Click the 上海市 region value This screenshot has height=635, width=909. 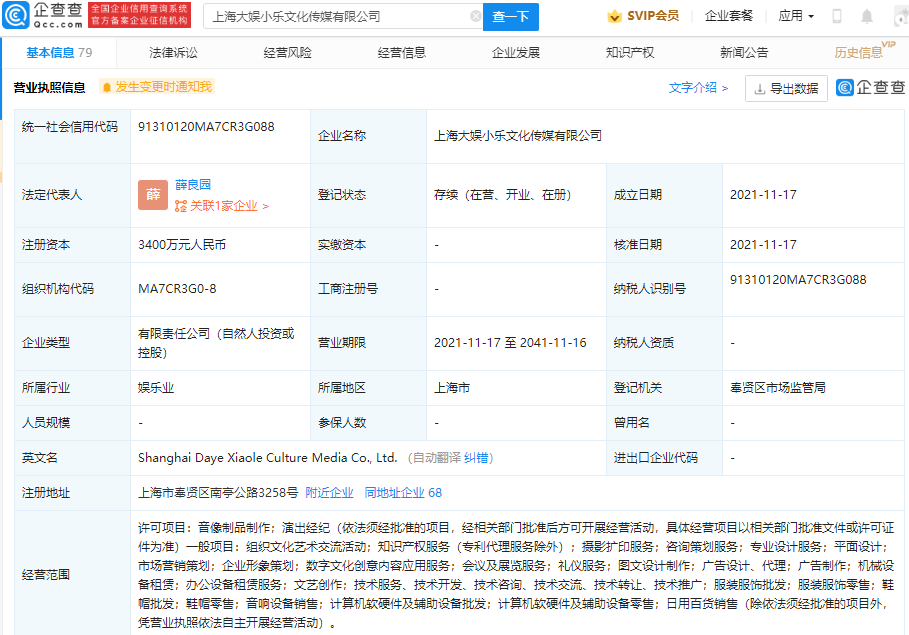click(452, 388)
